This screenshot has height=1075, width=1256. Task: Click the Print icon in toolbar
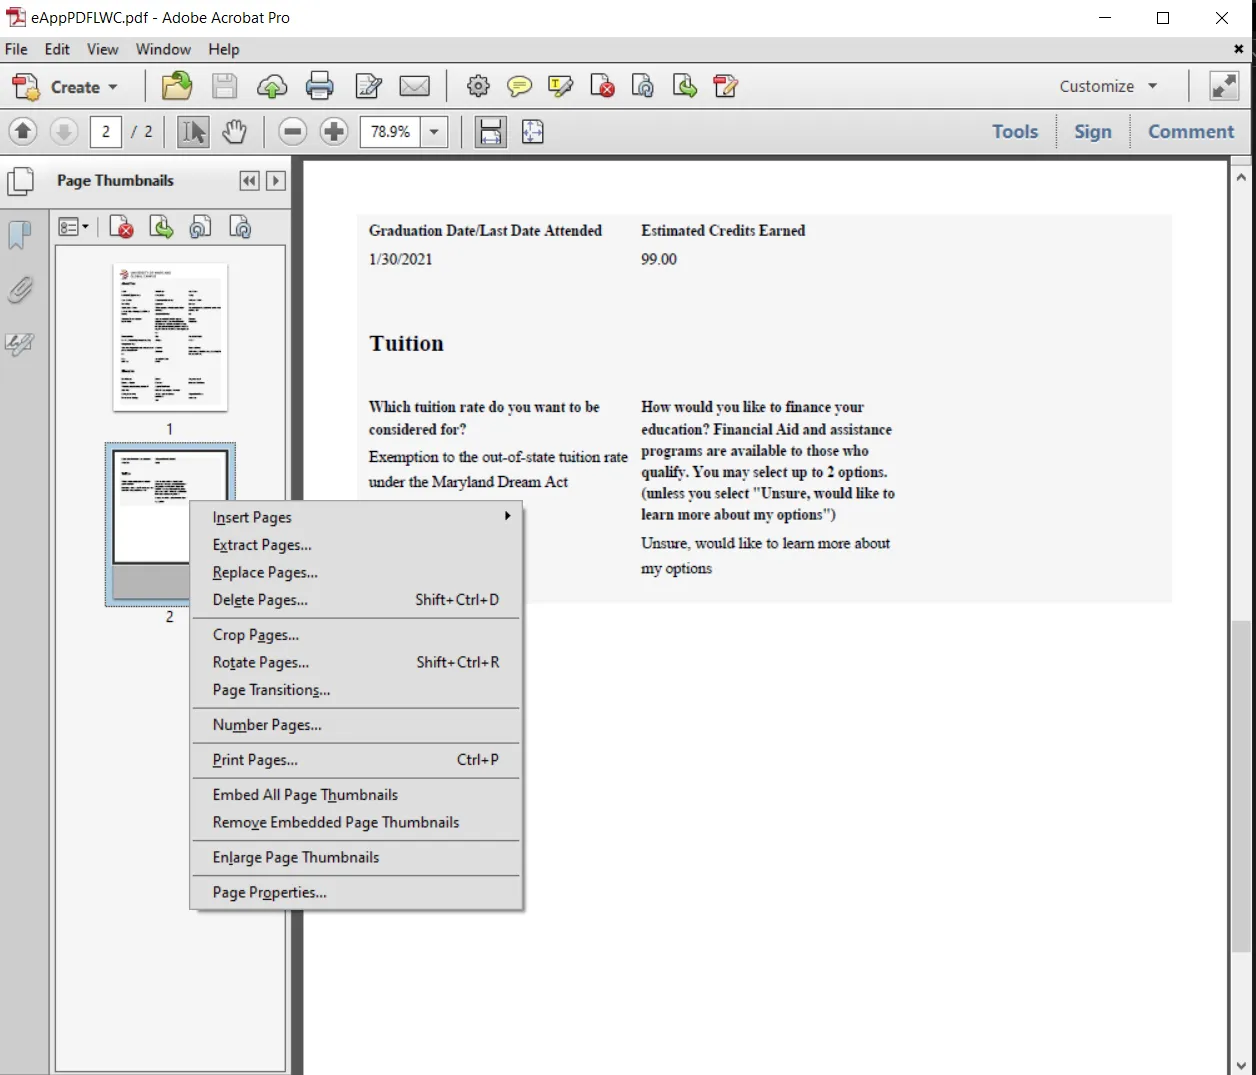pyautogui.click(x=320, y=87)
